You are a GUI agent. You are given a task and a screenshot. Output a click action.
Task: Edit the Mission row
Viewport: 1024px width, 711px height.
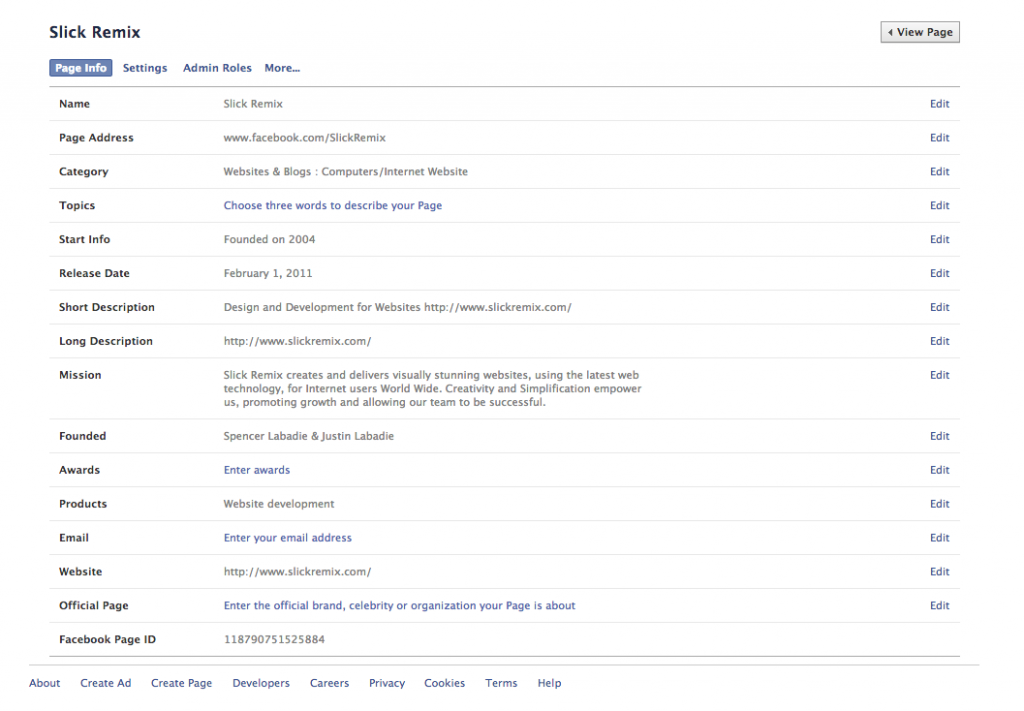(939, 375)
